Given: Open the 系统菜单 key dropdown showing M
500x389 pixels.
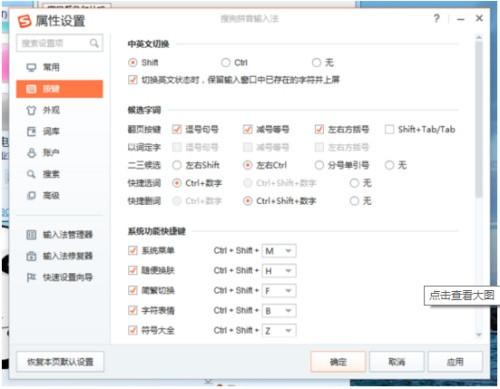Looking at the screenshot, I should [x=279, y=251].
